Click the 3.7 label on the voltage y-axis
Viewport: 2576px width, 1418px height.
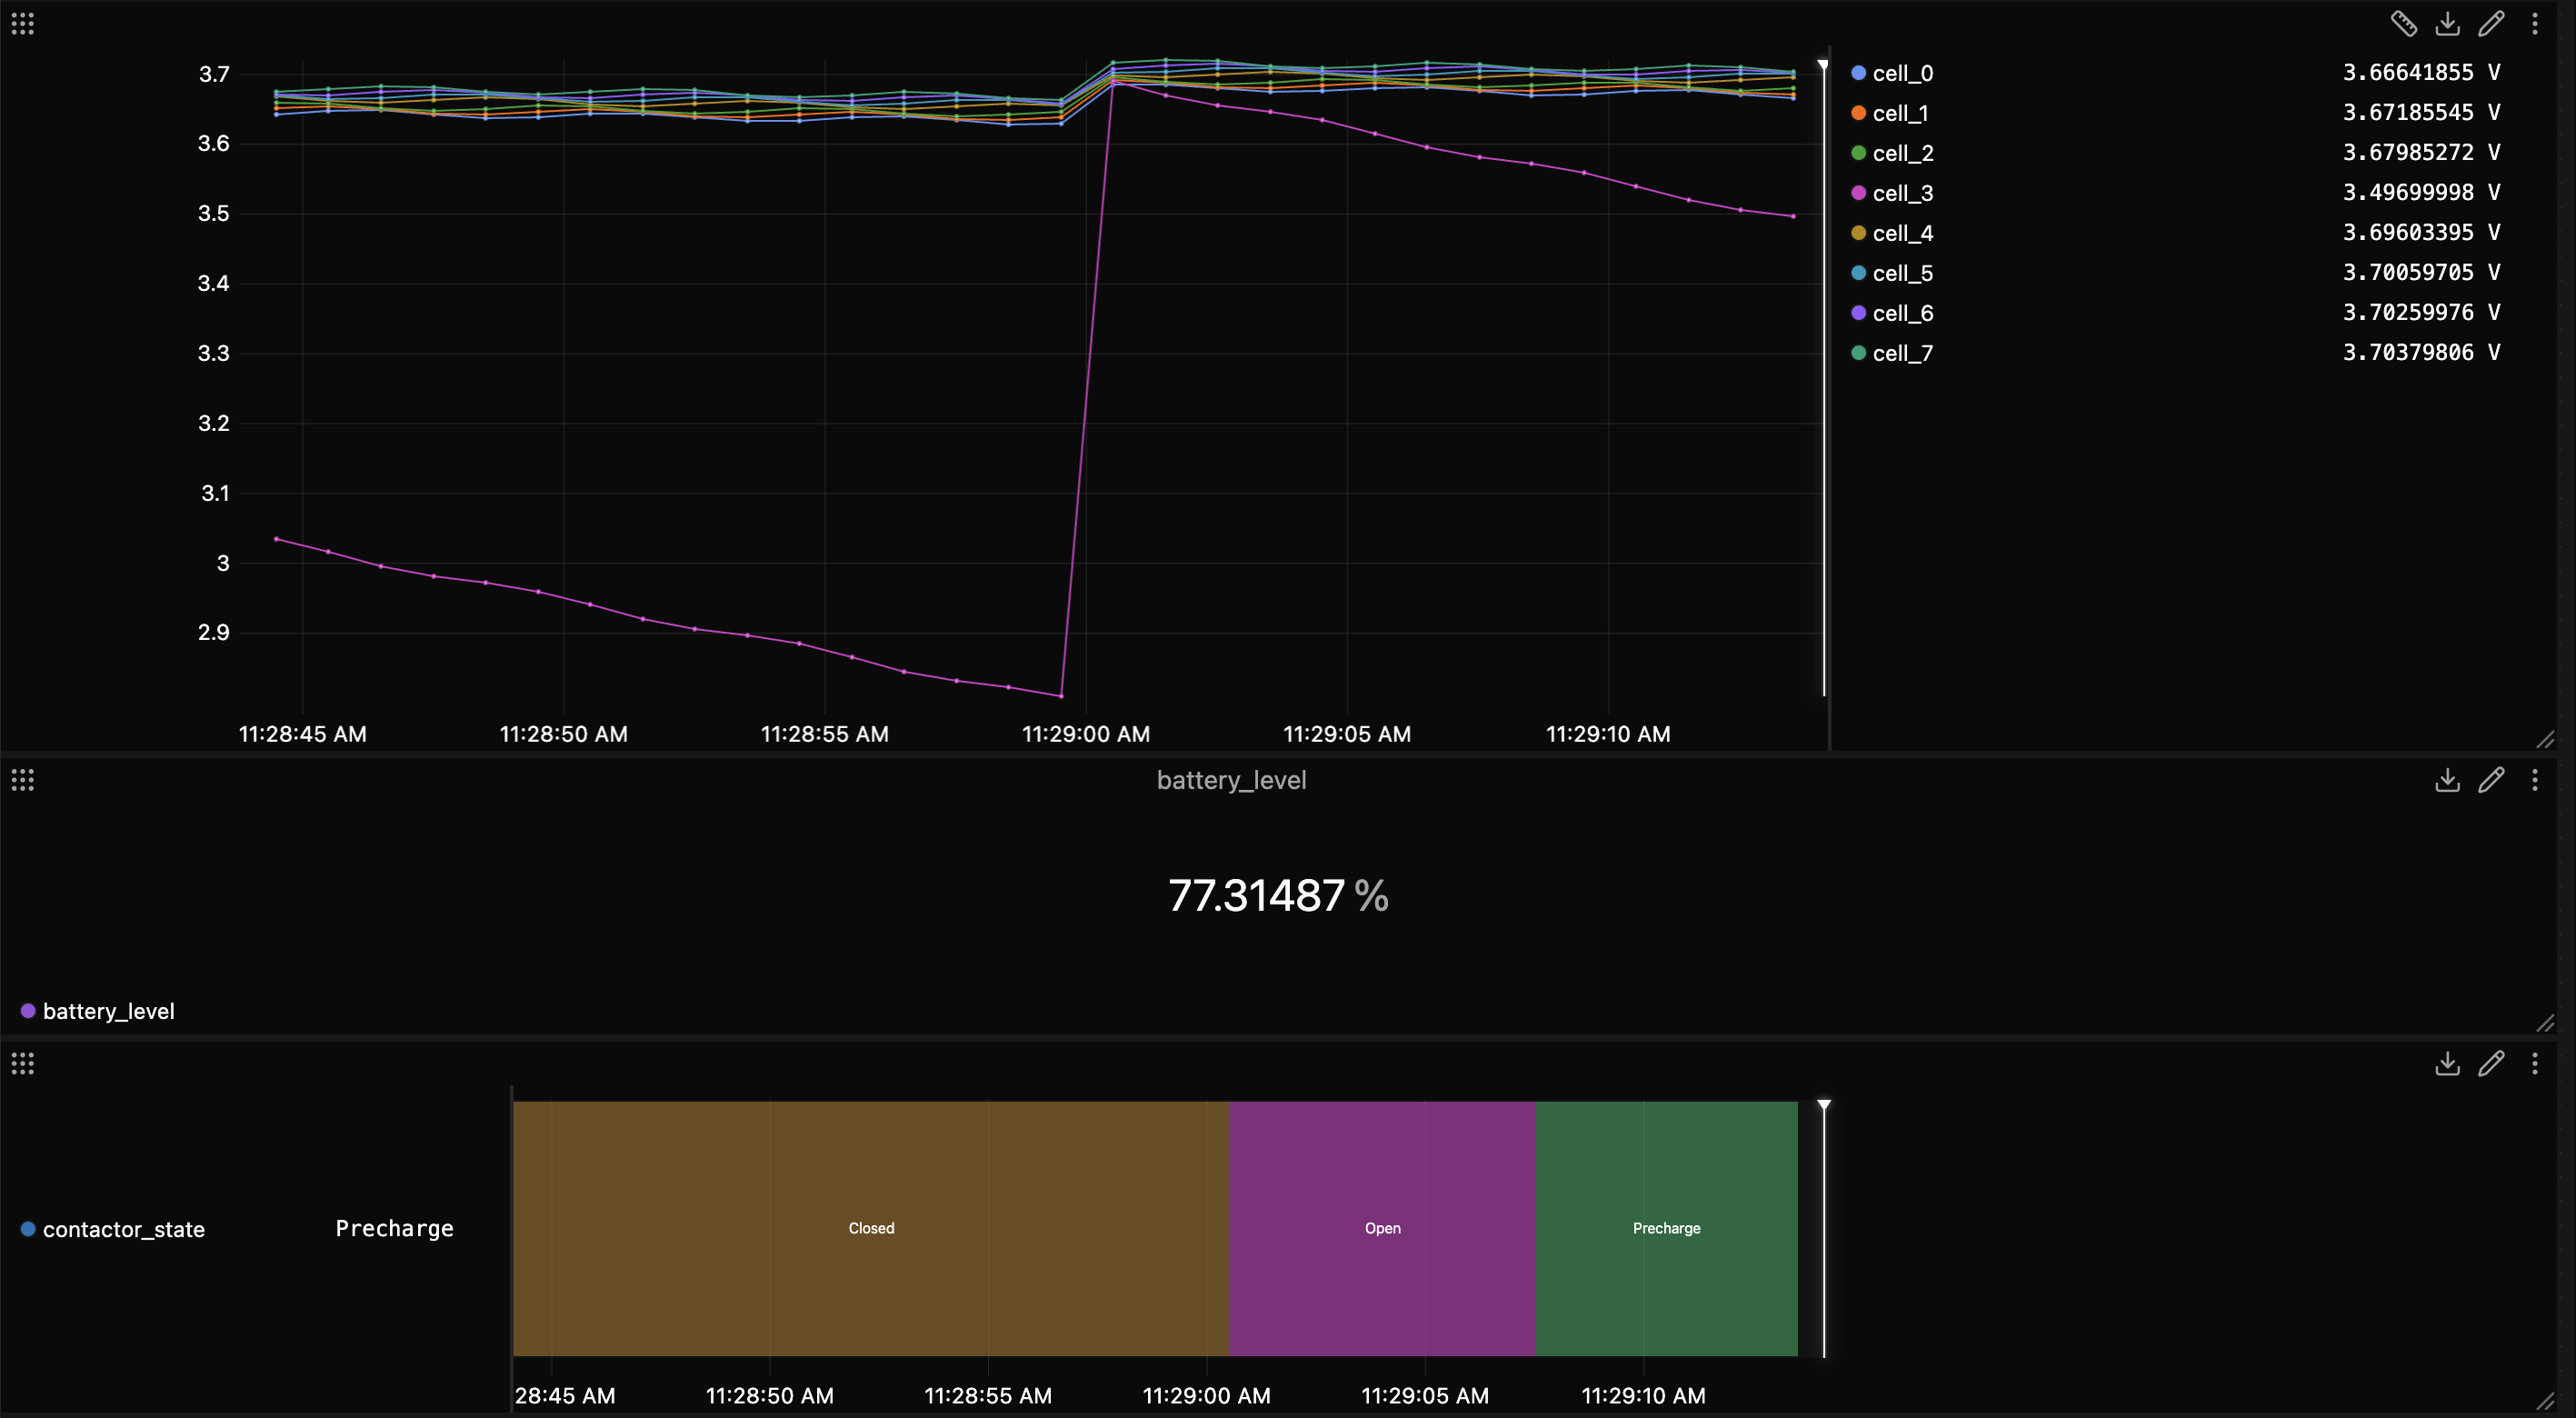click(x=214, y=74)
